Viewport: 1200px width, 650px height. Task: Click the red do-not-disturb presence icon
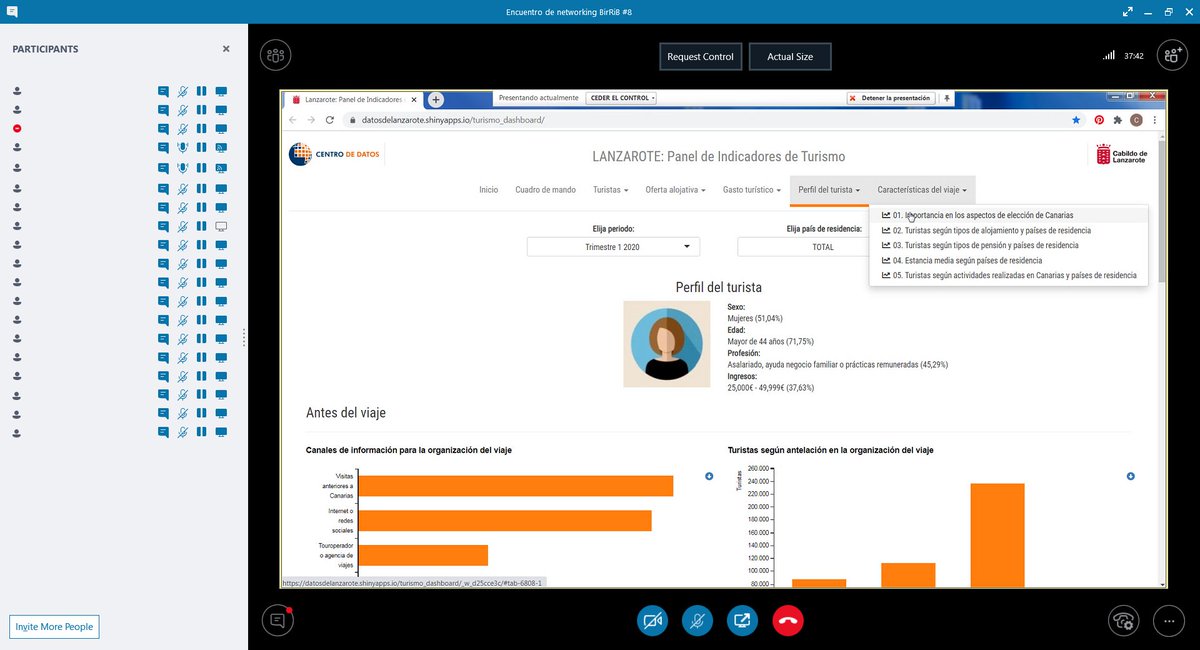[x=18, y=128]
